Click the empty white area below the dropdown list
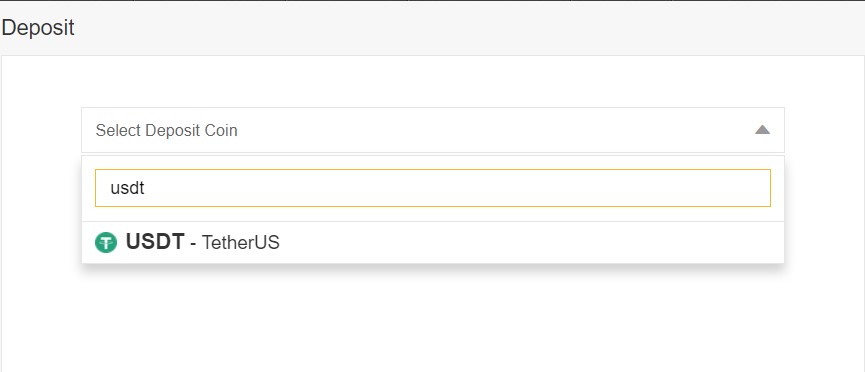 [432, 320]
